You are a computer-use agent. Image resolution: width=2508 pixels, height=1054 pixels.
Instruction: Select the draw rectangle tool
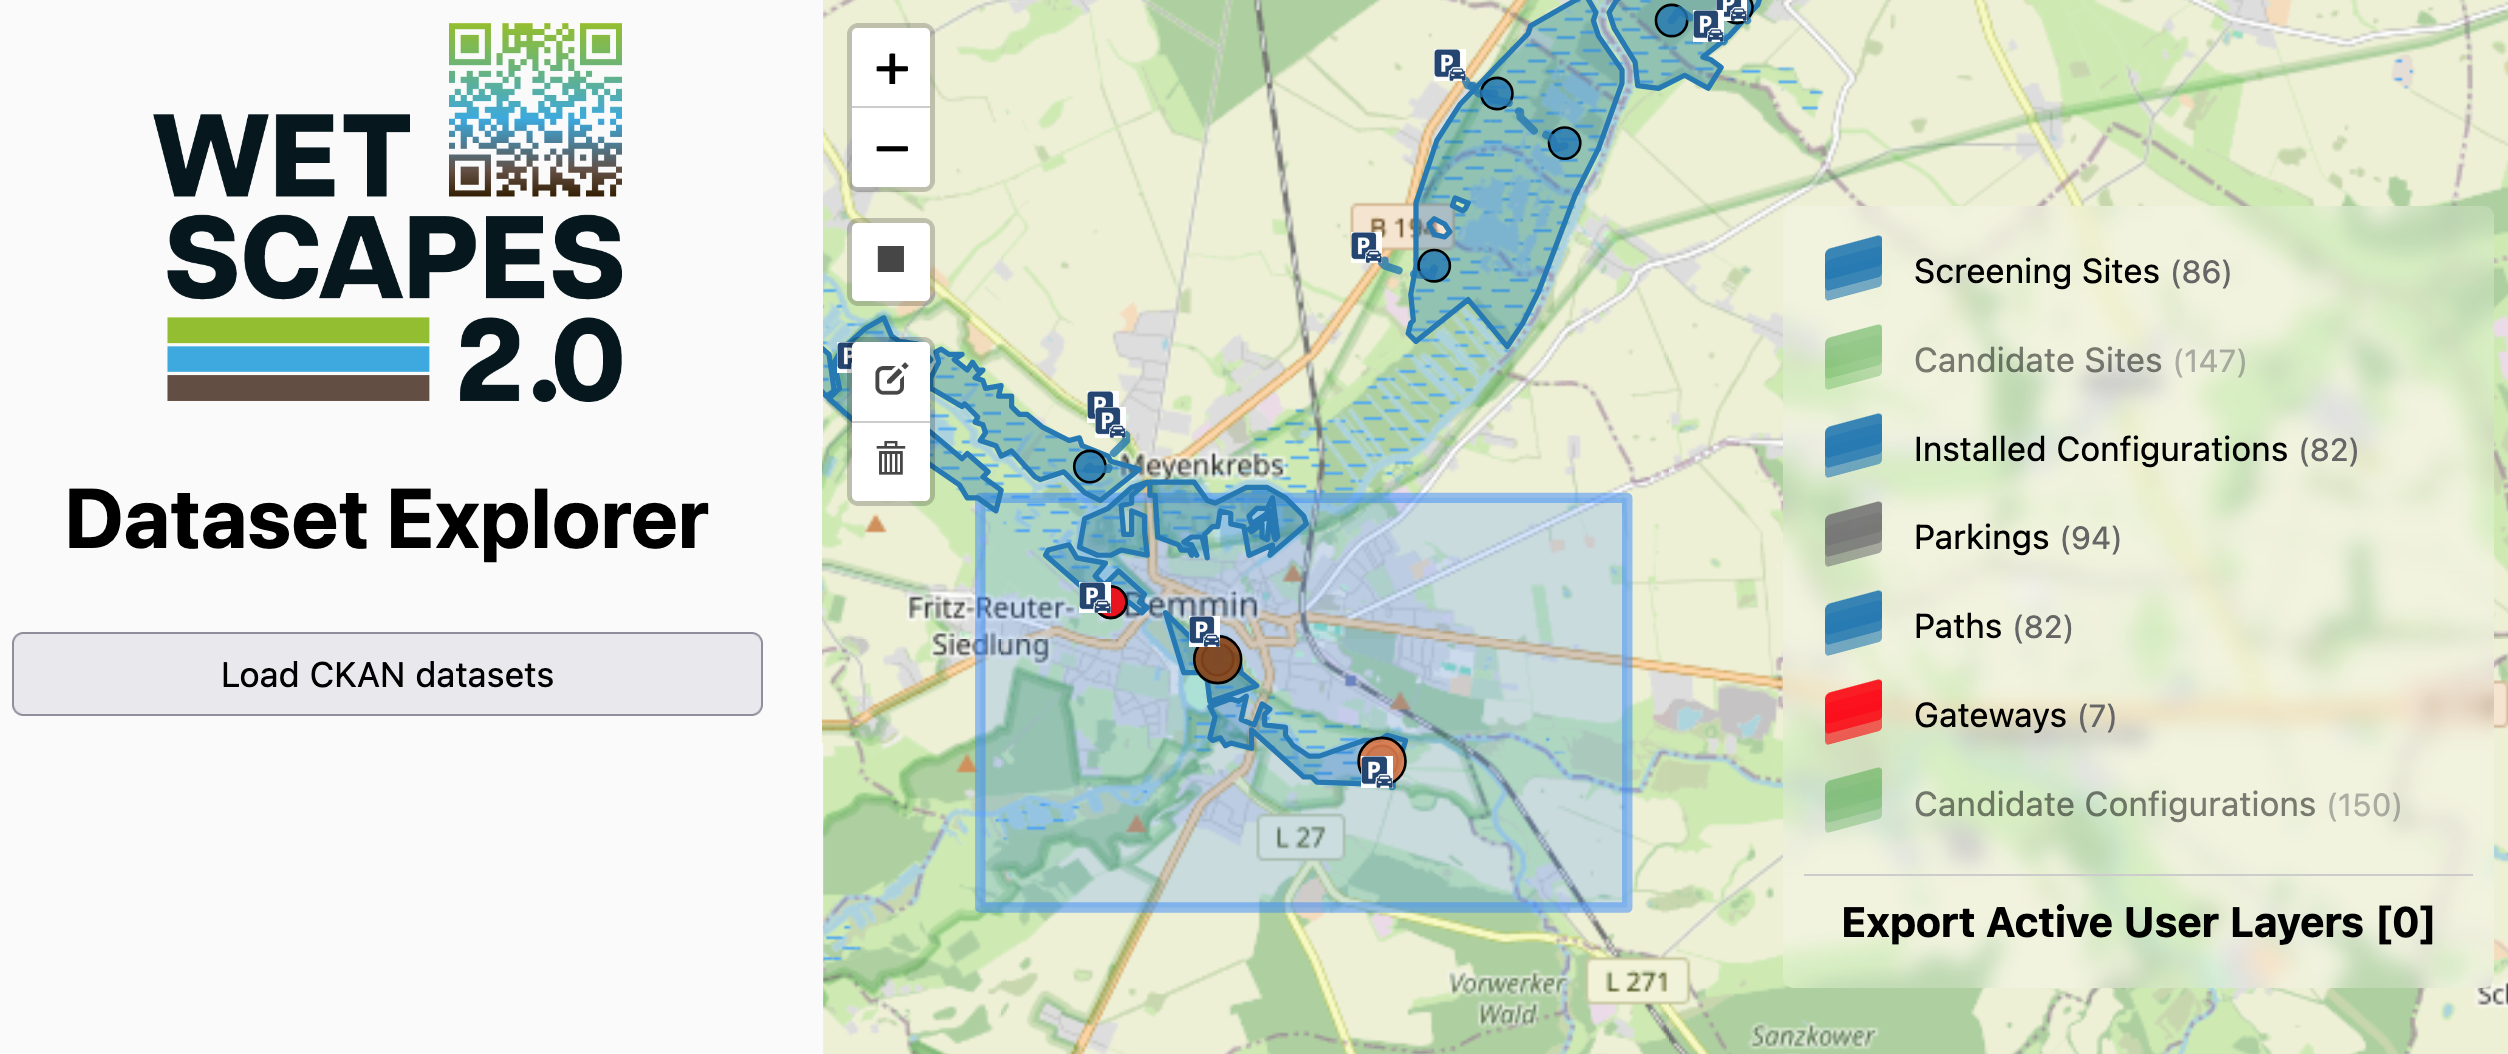point(891,260)
